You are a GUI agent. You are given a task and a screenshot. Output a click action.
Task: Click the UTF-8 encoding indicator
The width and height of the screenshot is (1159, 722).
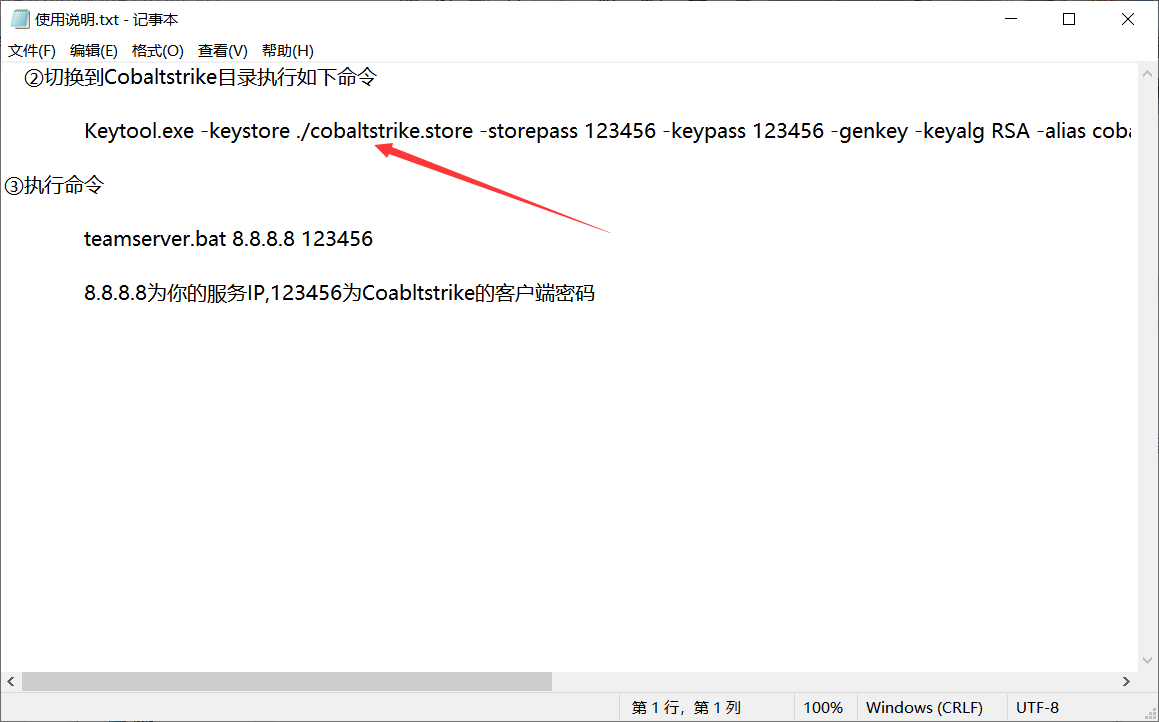click(x=1038, y=707)
